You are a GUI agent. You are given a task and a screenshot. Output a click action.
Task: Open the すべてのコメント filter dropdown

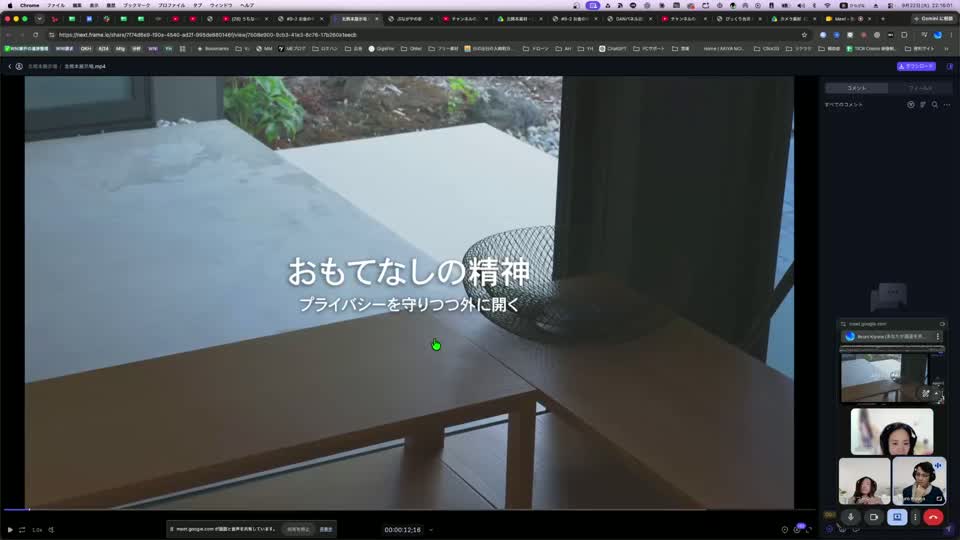(x=844, y=105)
